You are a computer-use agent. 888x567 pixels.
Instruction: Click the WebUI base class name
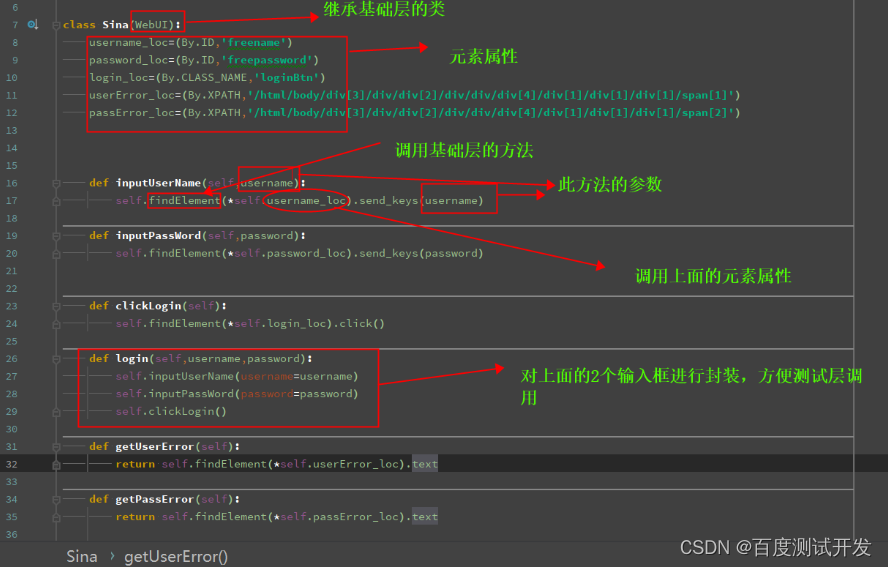pos(151,25)
